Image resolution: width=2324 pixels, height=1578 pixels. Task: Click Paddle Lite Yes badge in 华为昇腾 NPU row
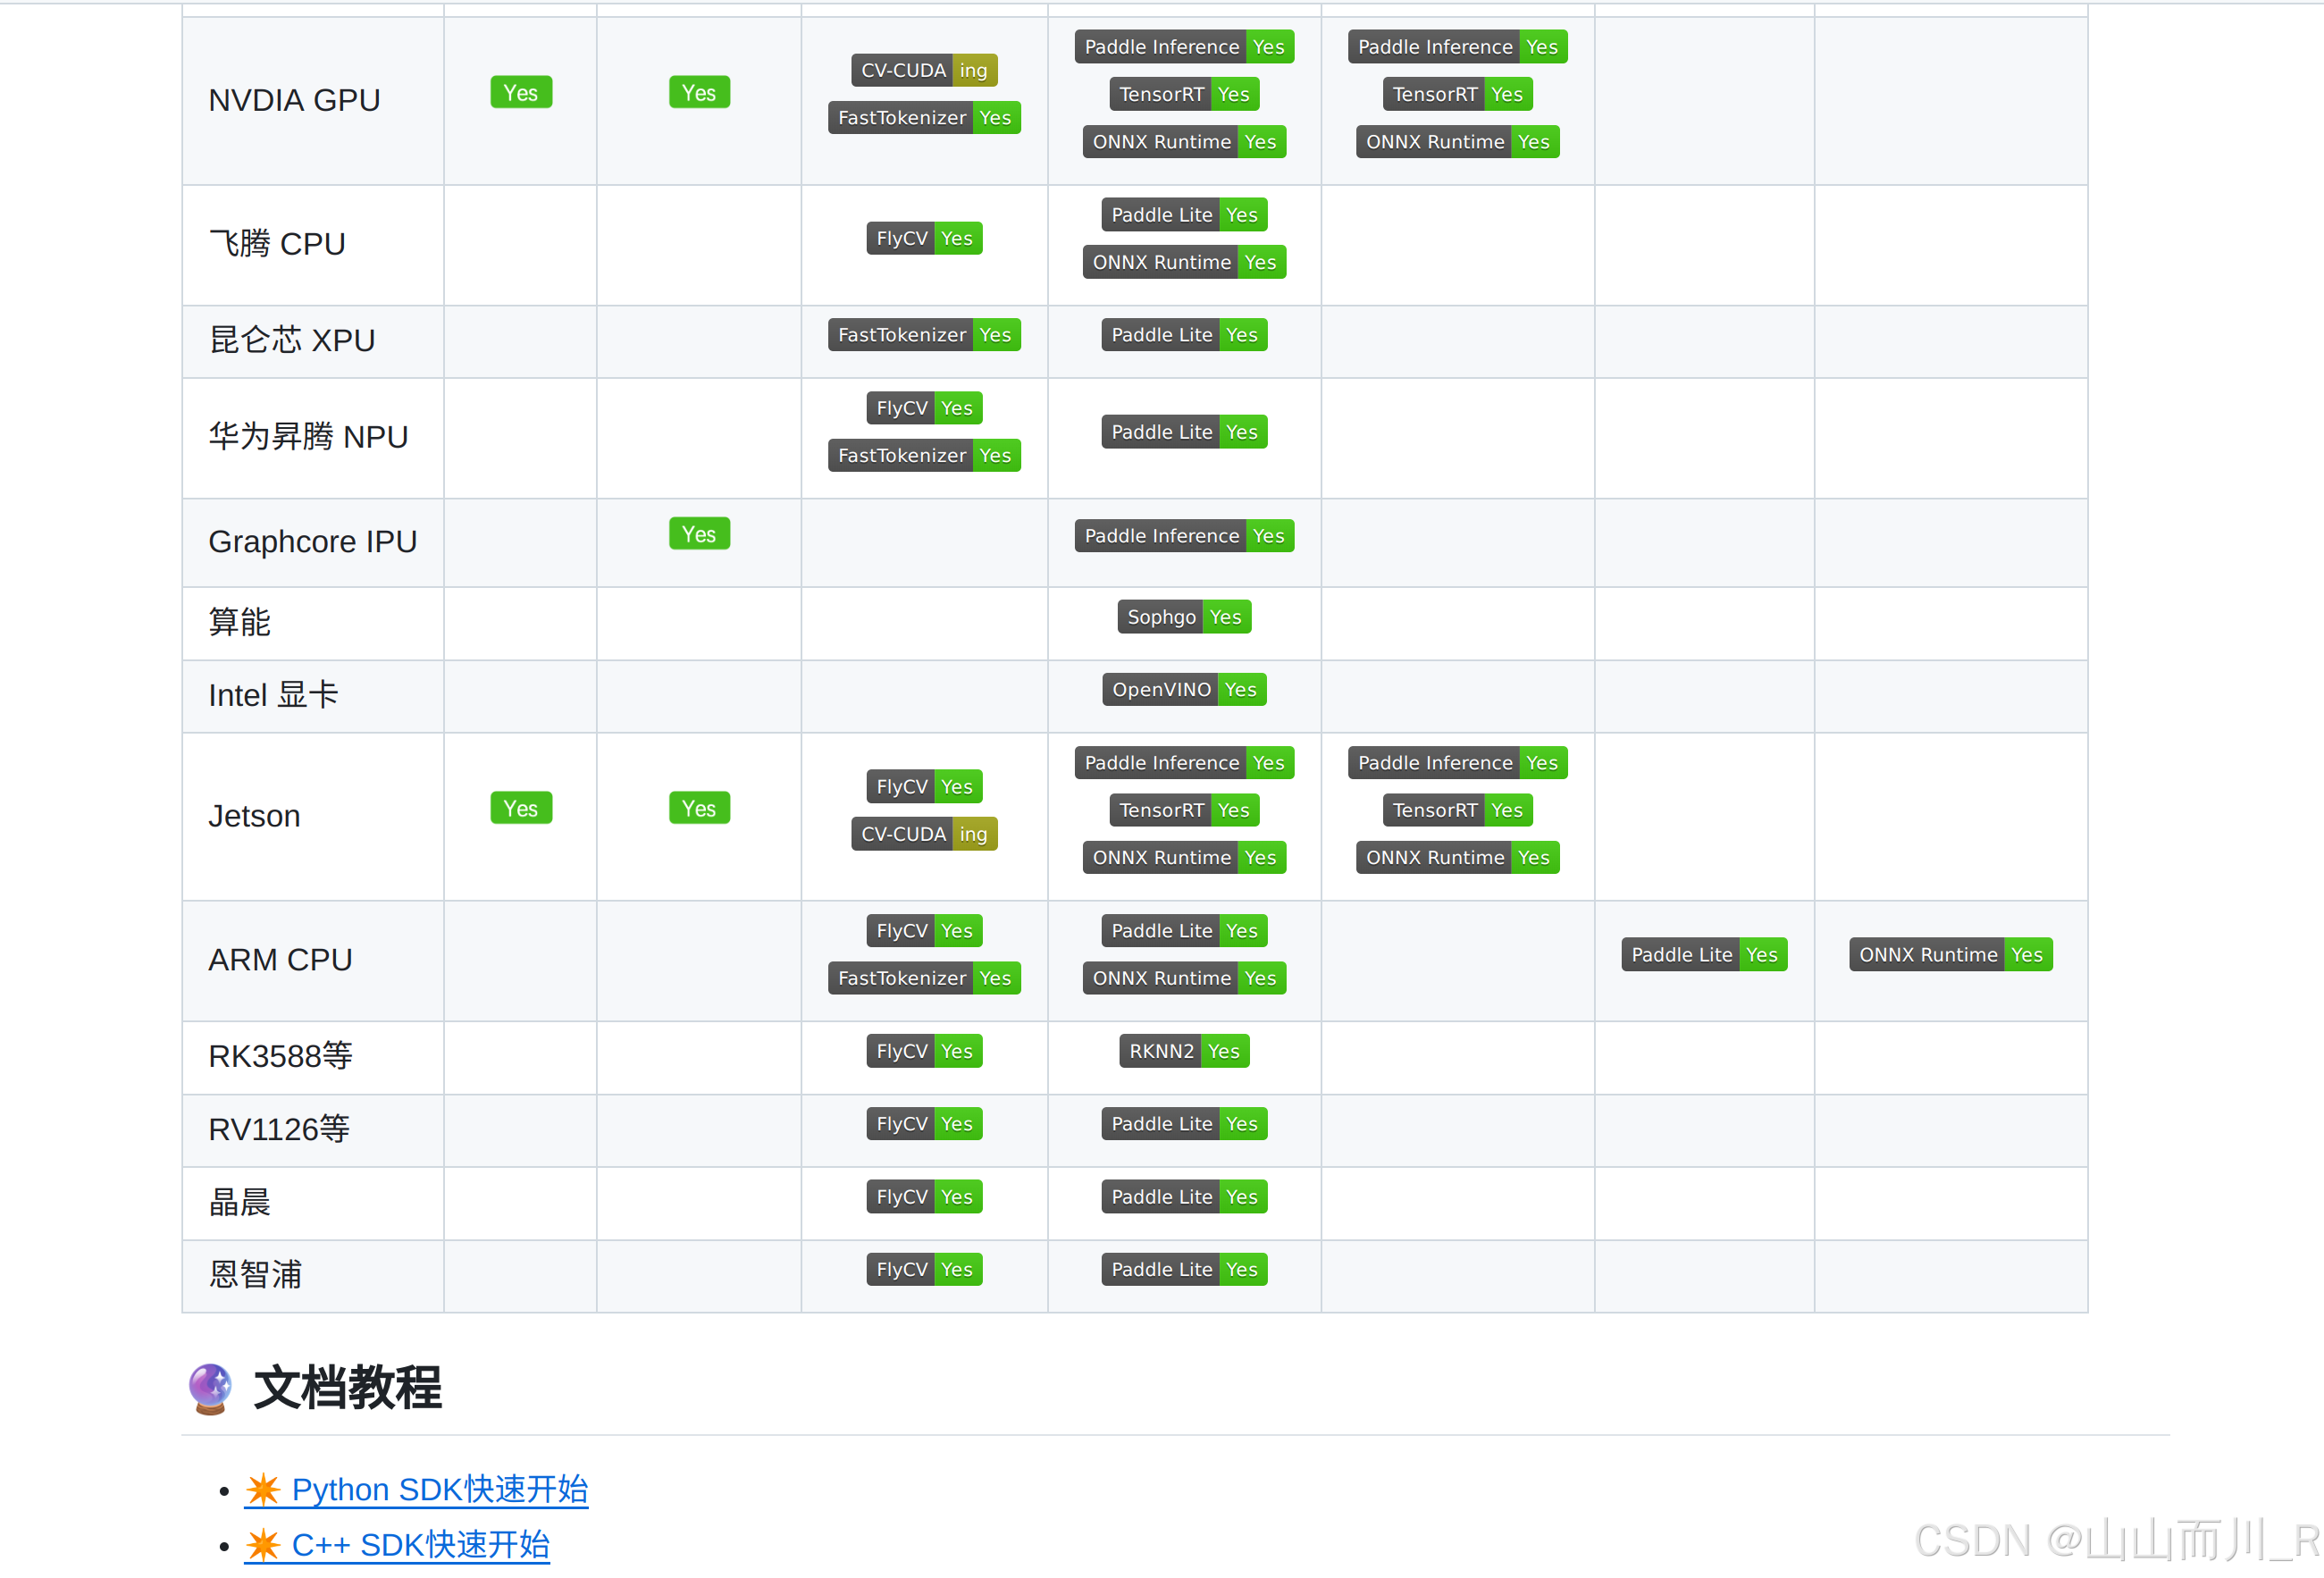[1184, 432]
